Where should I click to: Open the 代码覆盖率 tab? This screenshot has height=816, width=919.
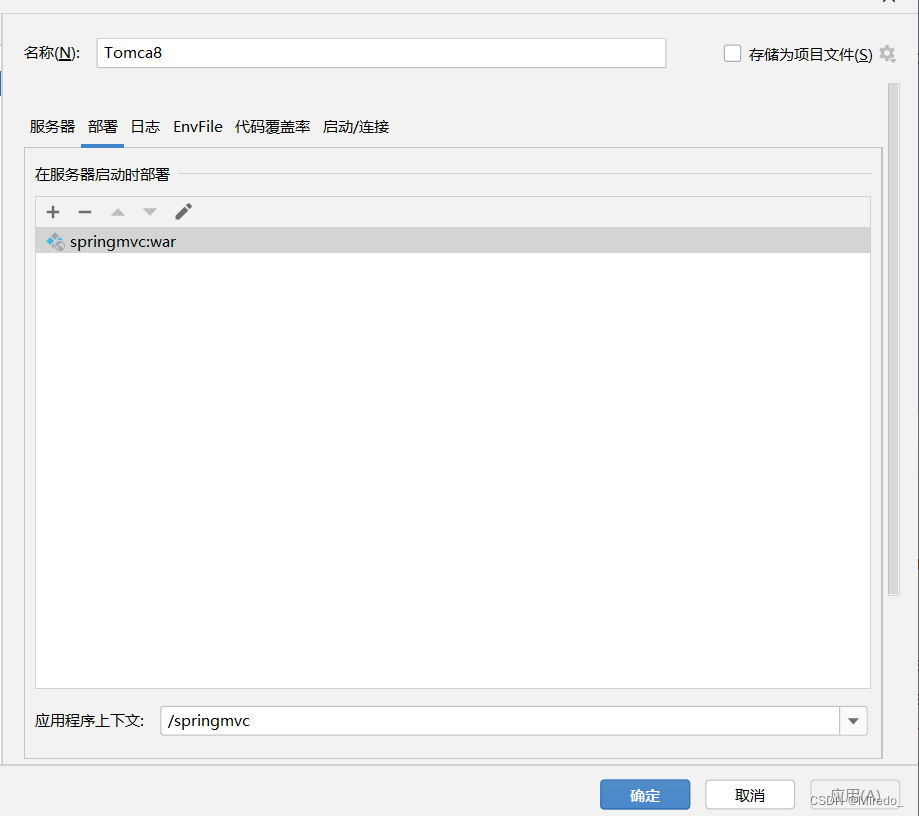pyautogui.click(x=273, y=127)
